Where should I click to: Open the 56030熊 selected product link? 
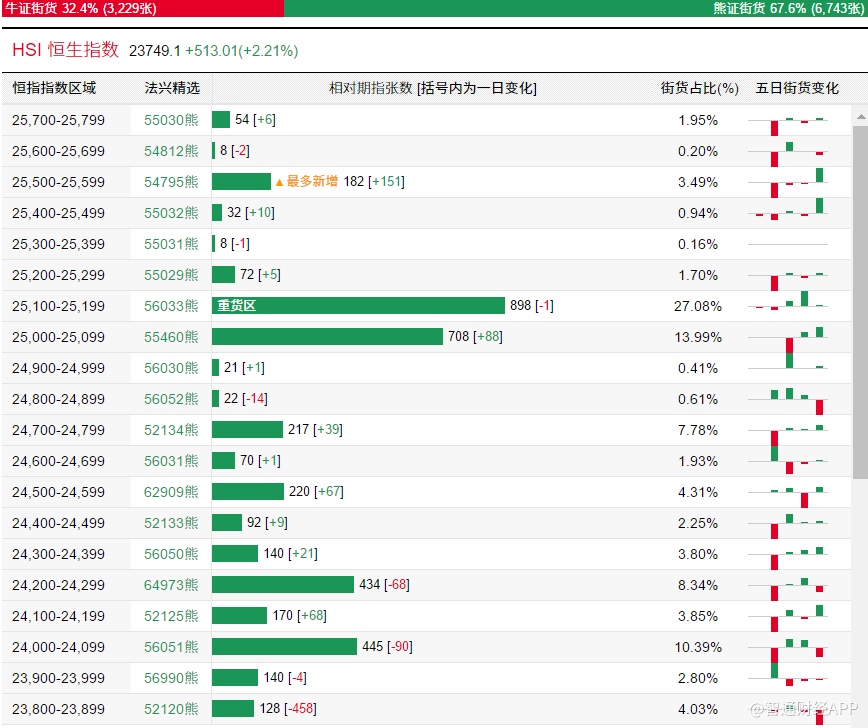point(171,368)
